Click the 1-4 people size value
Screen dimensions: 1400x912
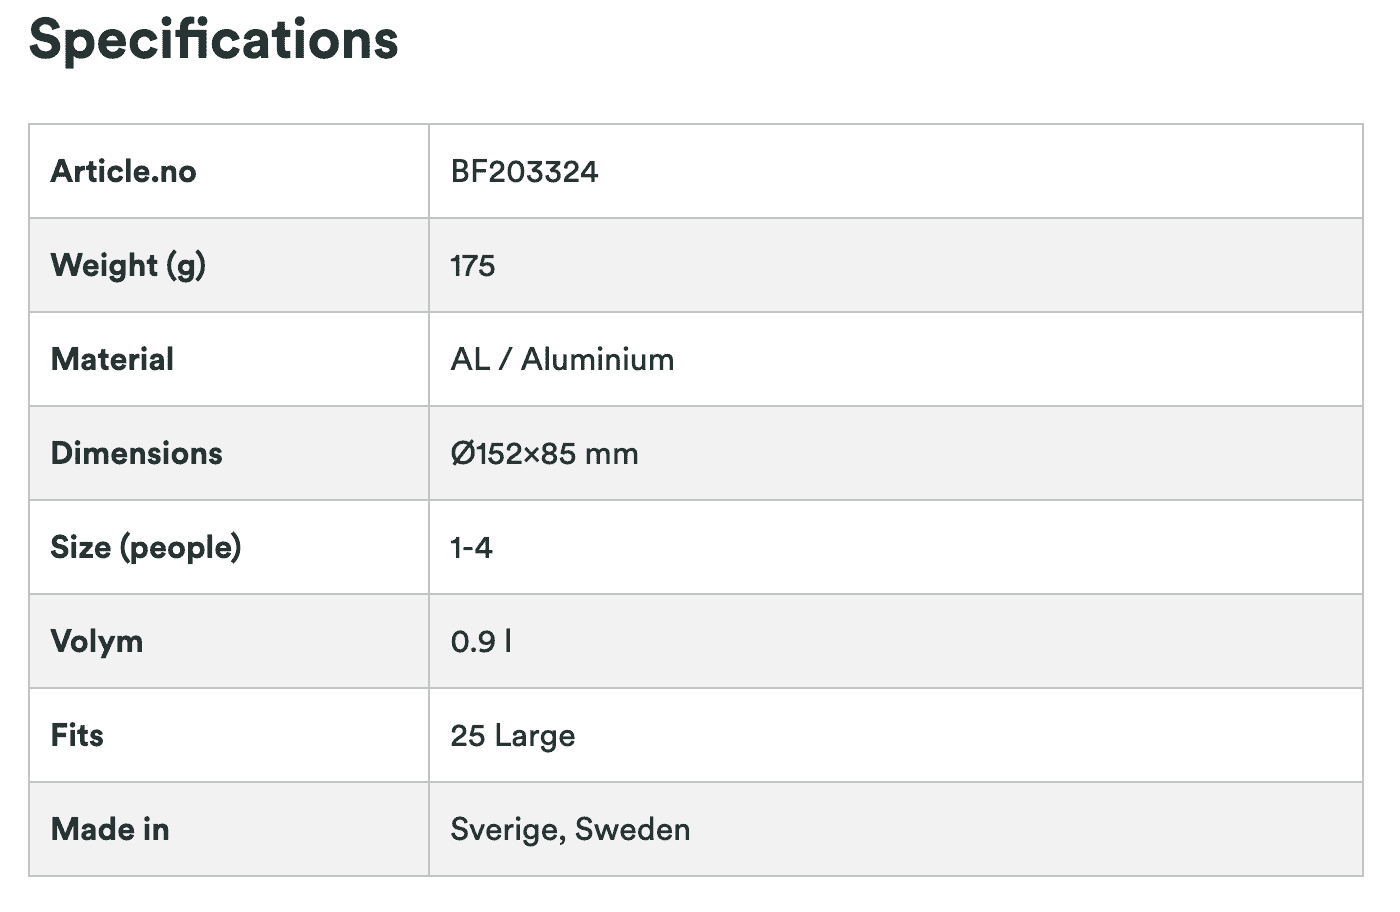click(471, 548)
